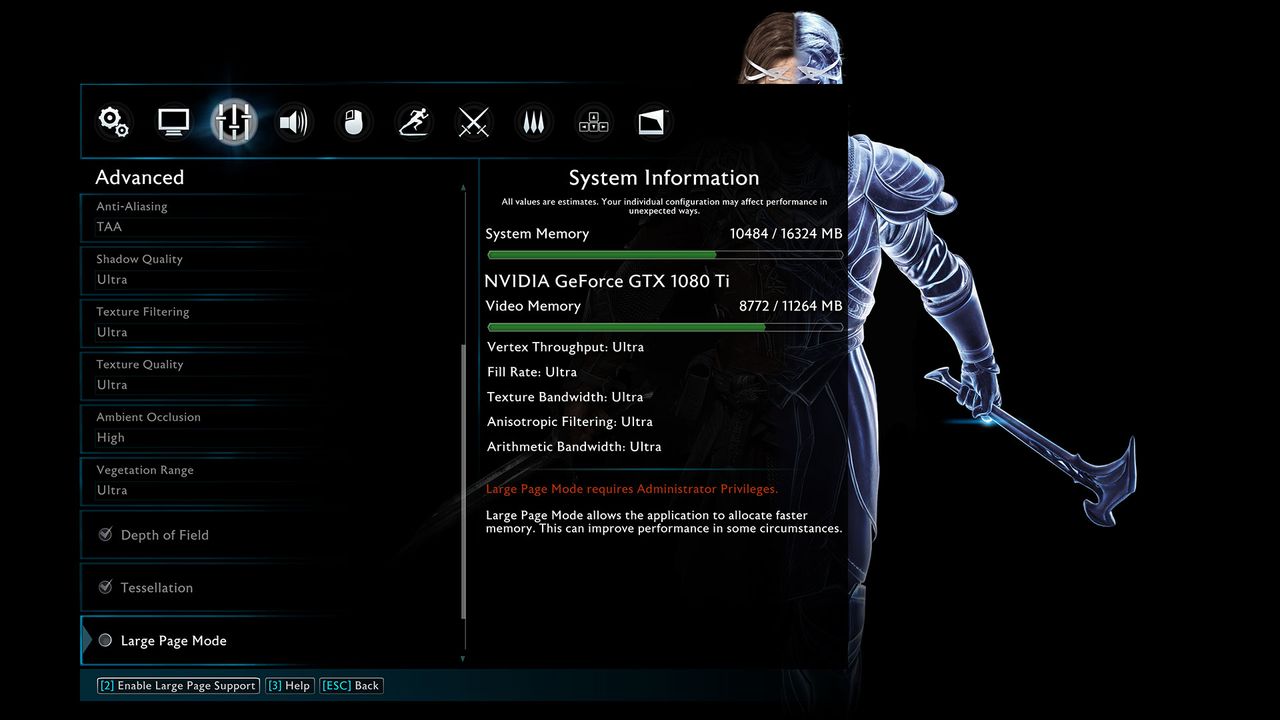Screen dimensions: 1280x720
Task: Click the Large Page Mode description paragraph
Action: (x=664, y=522)
